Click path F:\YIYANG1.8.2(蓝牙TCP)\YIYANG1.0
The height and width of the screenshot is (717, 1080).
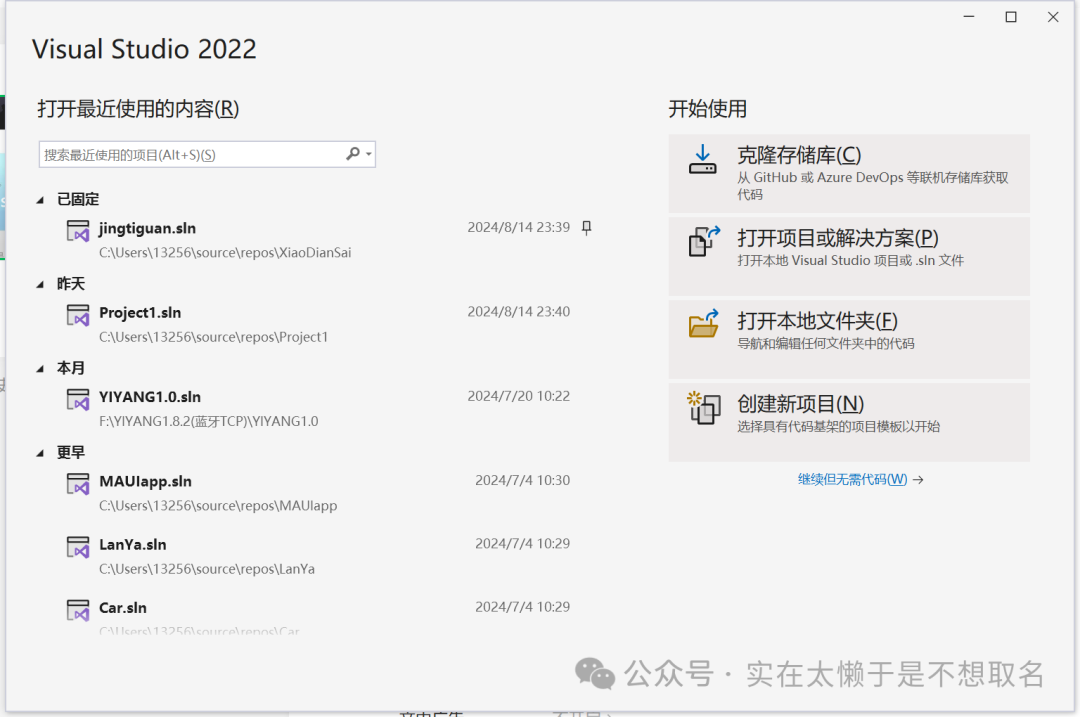point(209,421)
